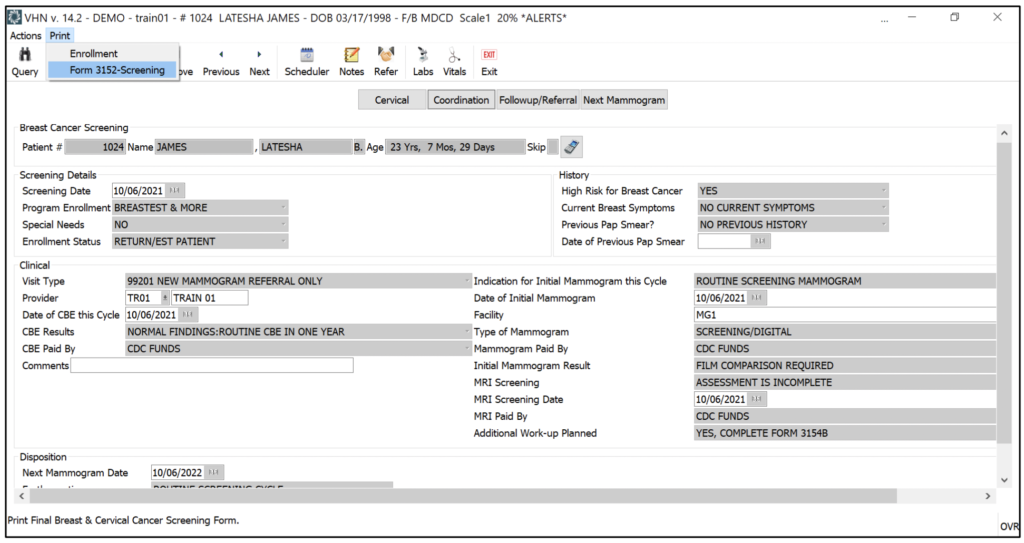Switch to the Followup/Referral tab

pos(537,100)
